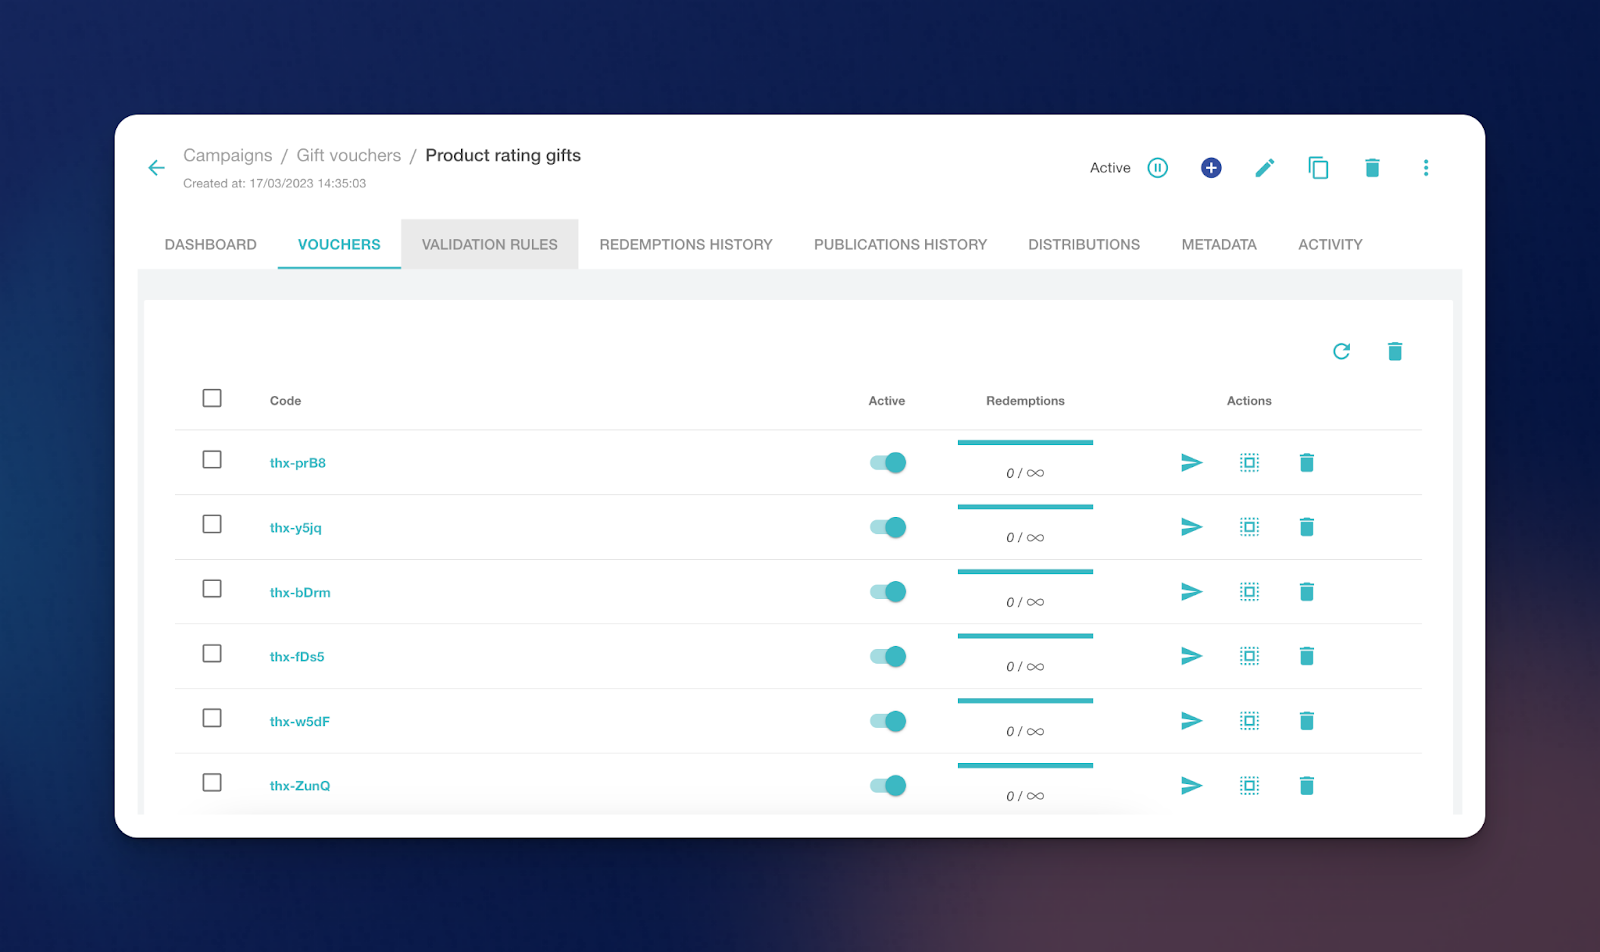Pause the active campaign

(1157, 168)
